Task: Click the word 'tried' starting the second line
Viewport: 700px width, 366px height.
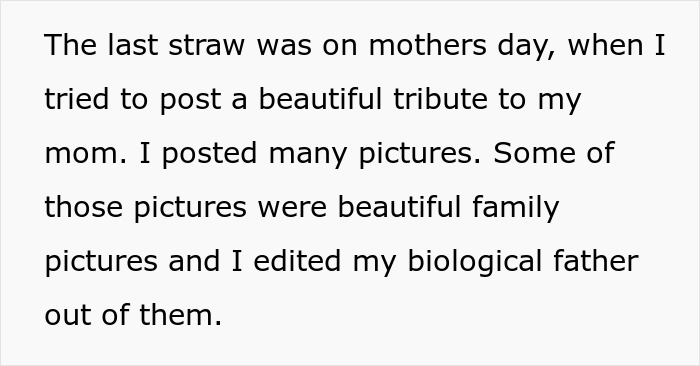Action: pos(76,99)
